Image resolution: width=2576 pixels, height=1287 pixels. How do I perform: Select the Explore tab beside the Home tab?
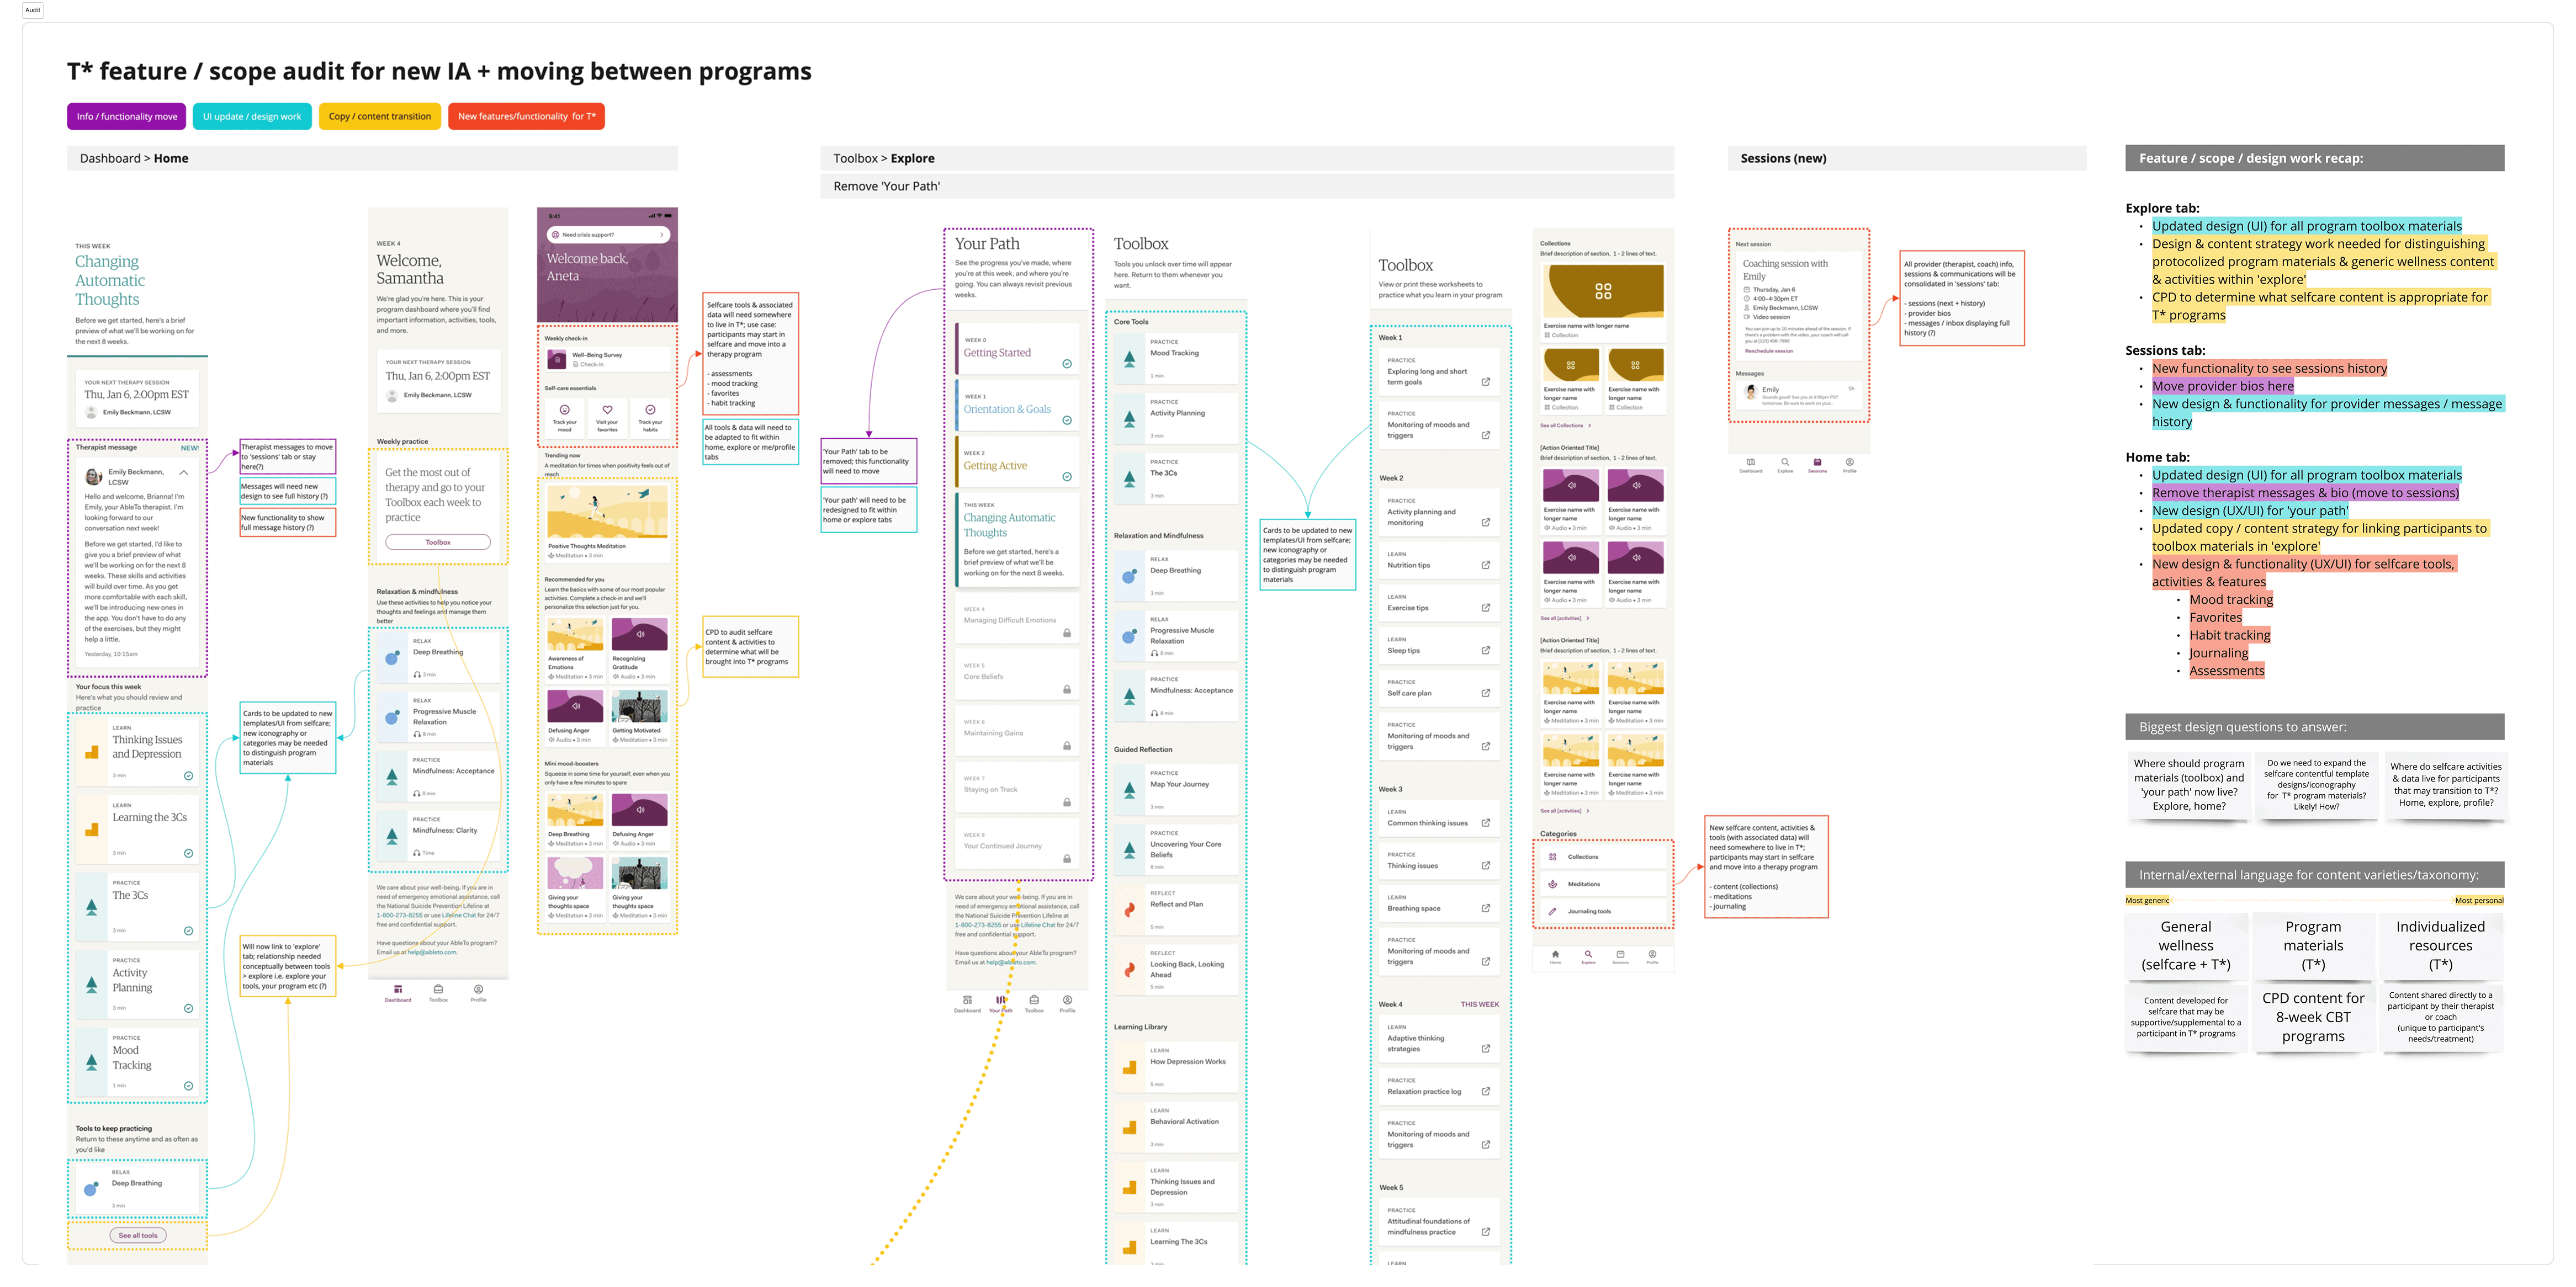pos(1588,957)
